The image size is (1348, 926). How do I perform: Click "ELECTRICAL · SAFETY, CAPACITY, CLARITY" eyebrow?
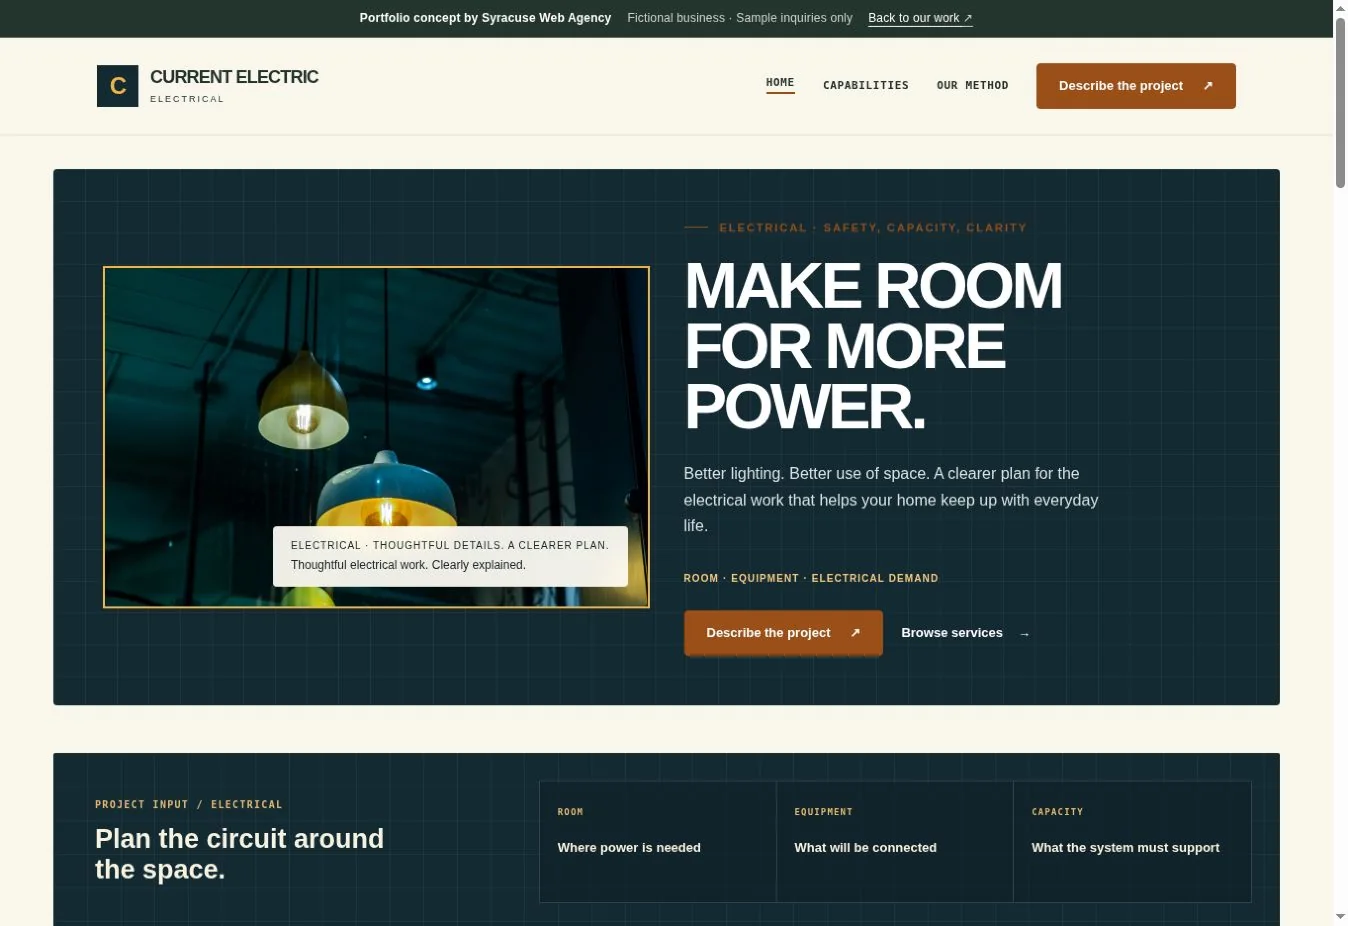873,228
